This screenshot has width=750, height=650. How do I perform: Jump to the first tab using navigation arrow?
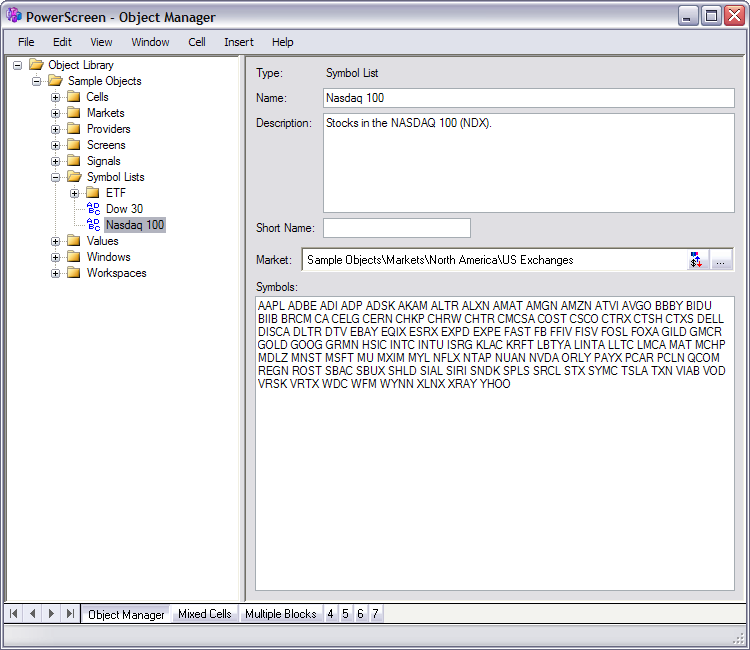click(x=15, y=613)
